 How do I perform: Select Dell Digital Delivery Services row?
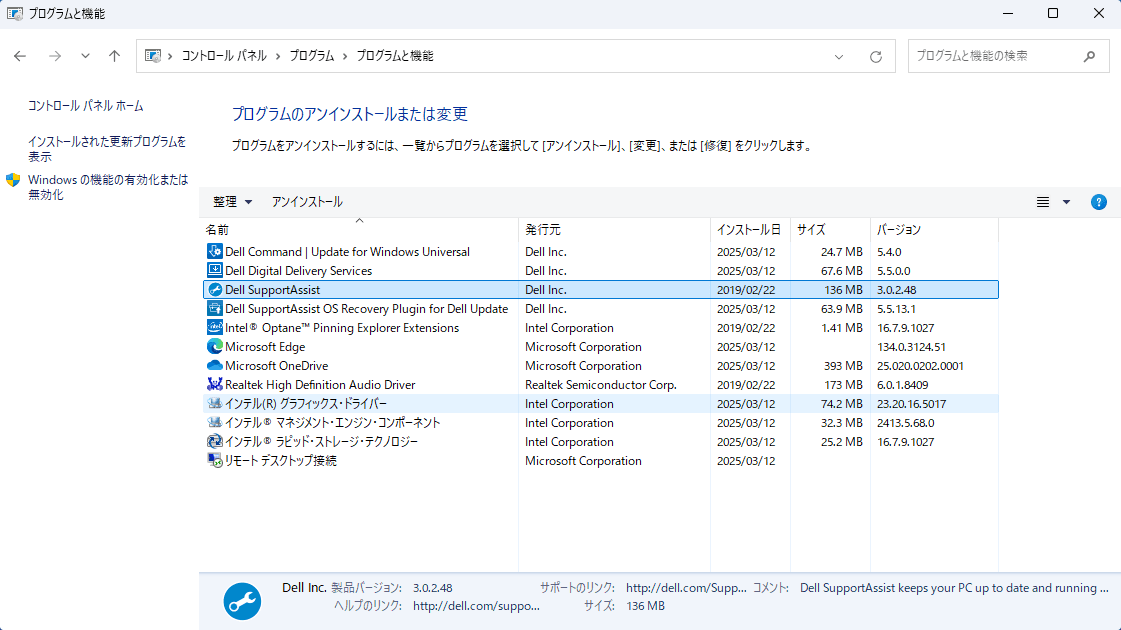pos(601,270)
